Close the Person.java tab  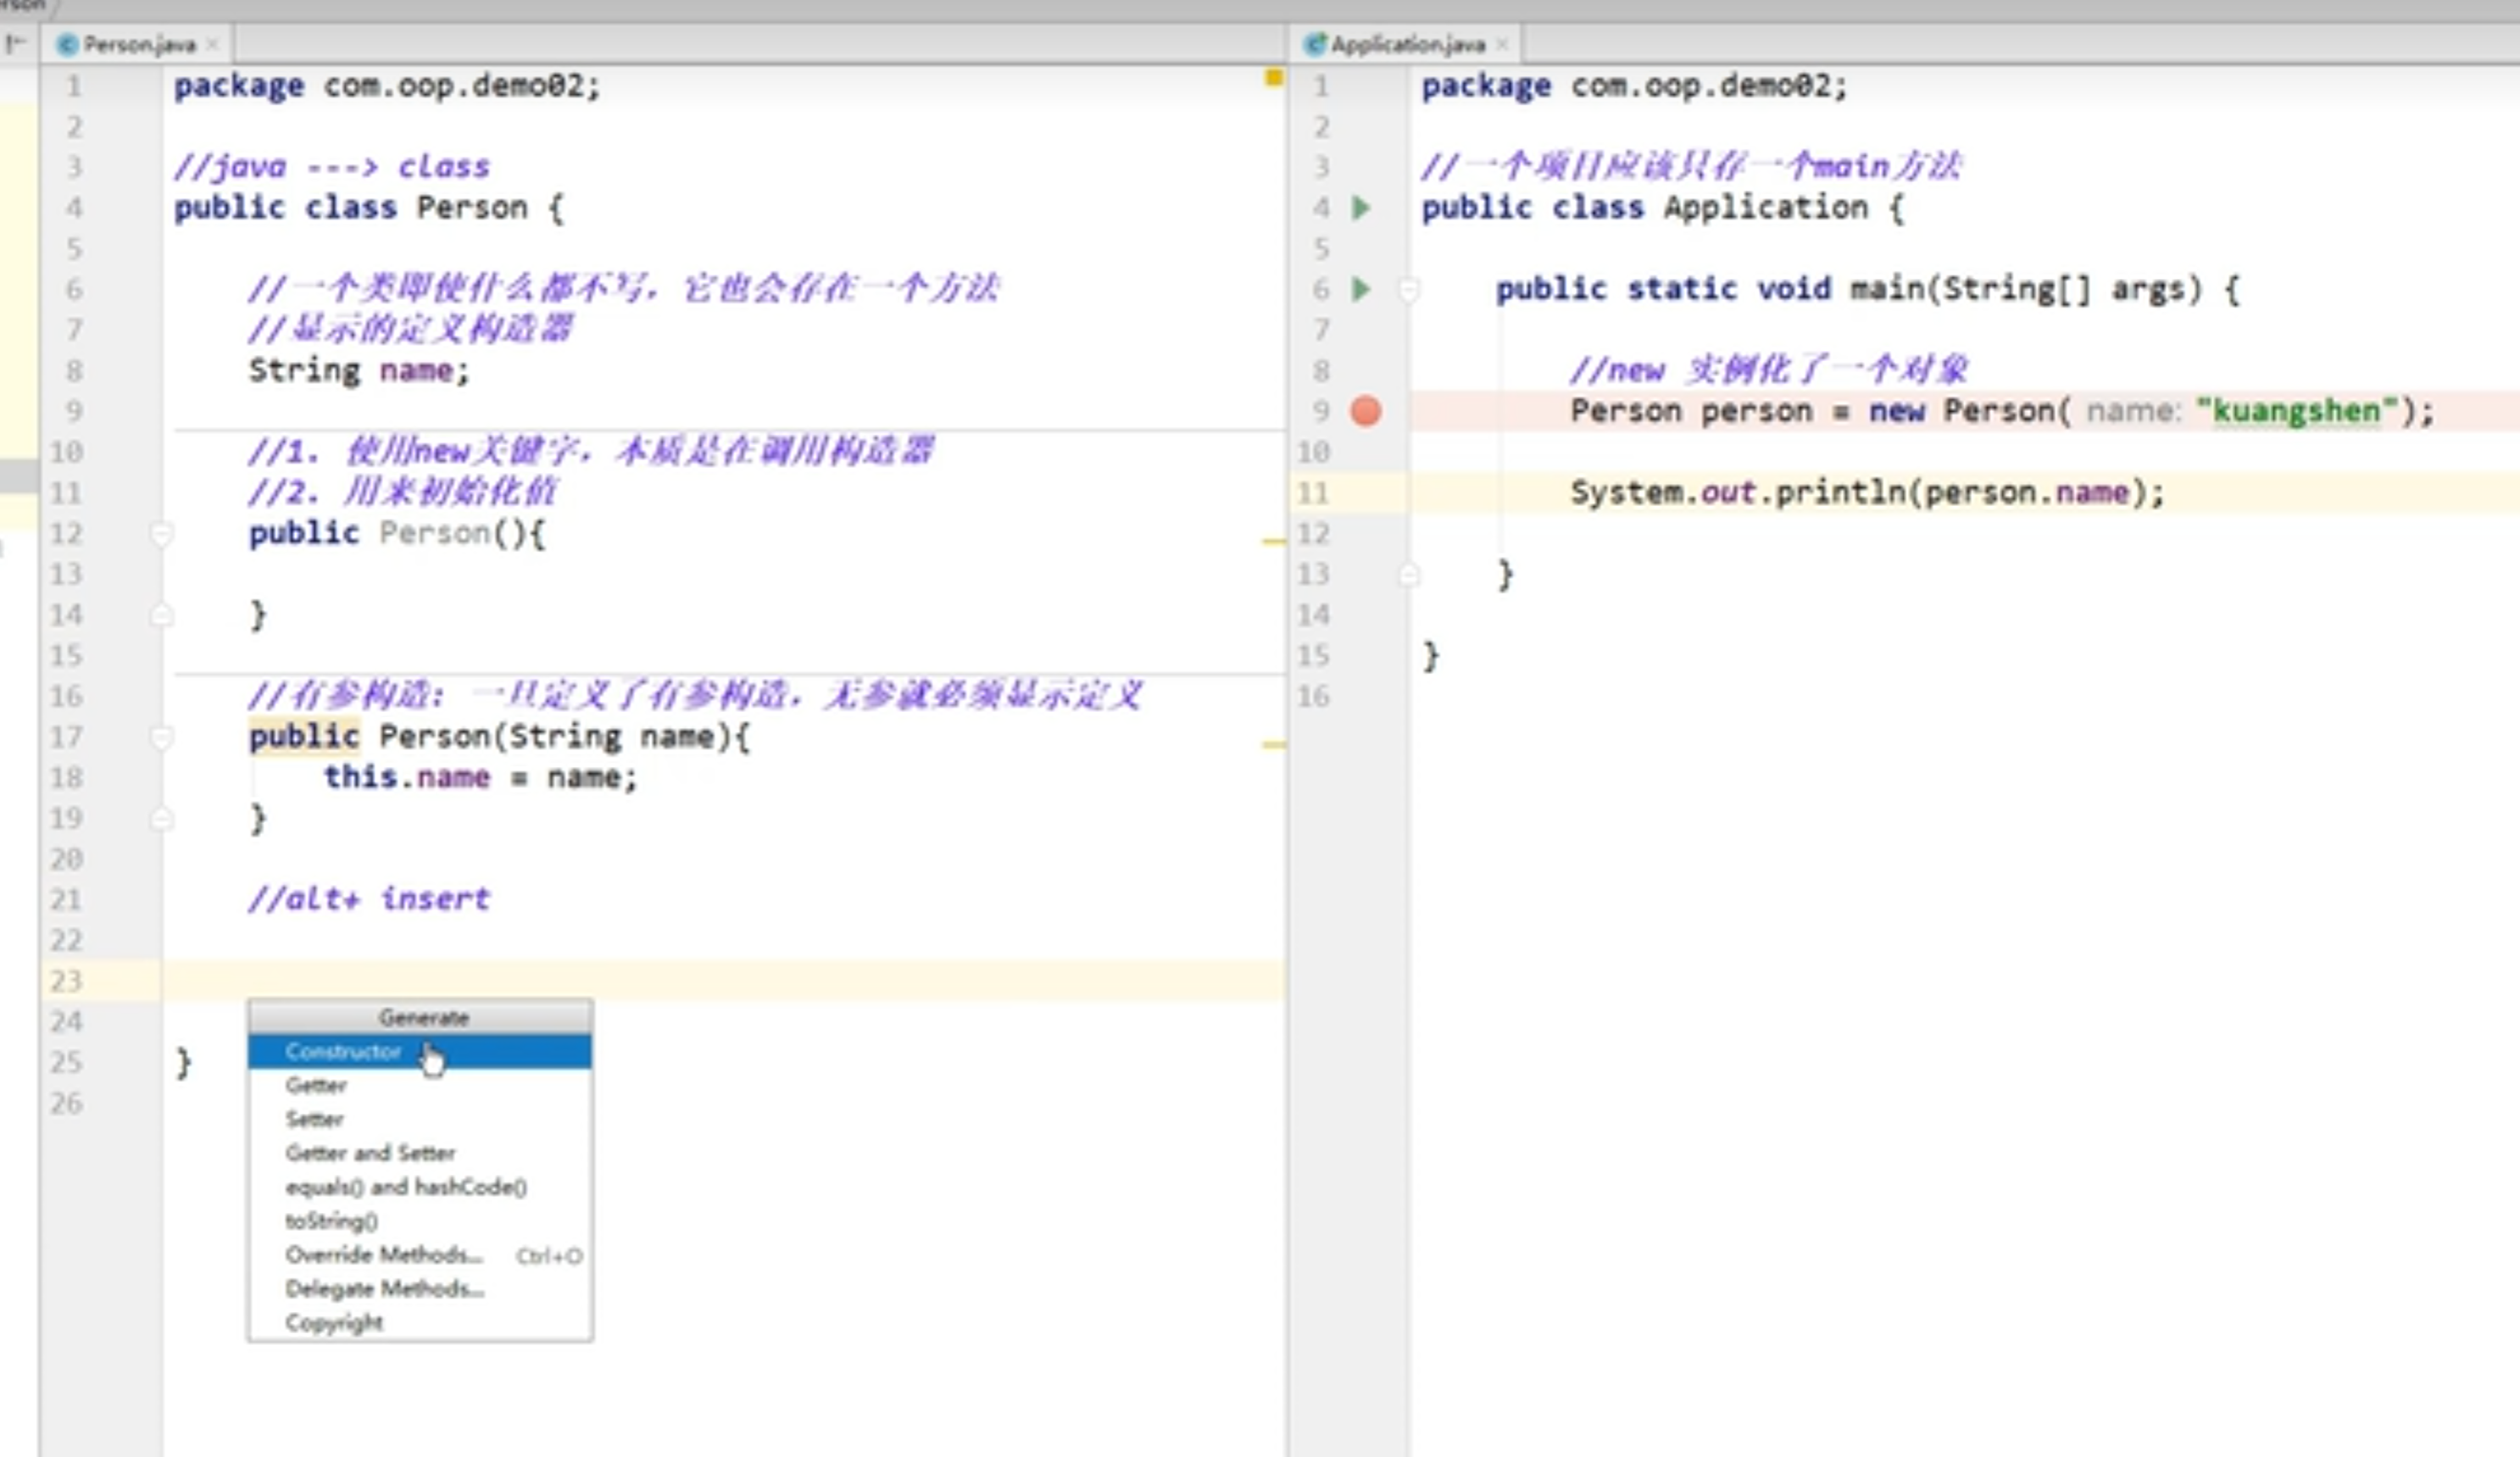coord(212,44)
